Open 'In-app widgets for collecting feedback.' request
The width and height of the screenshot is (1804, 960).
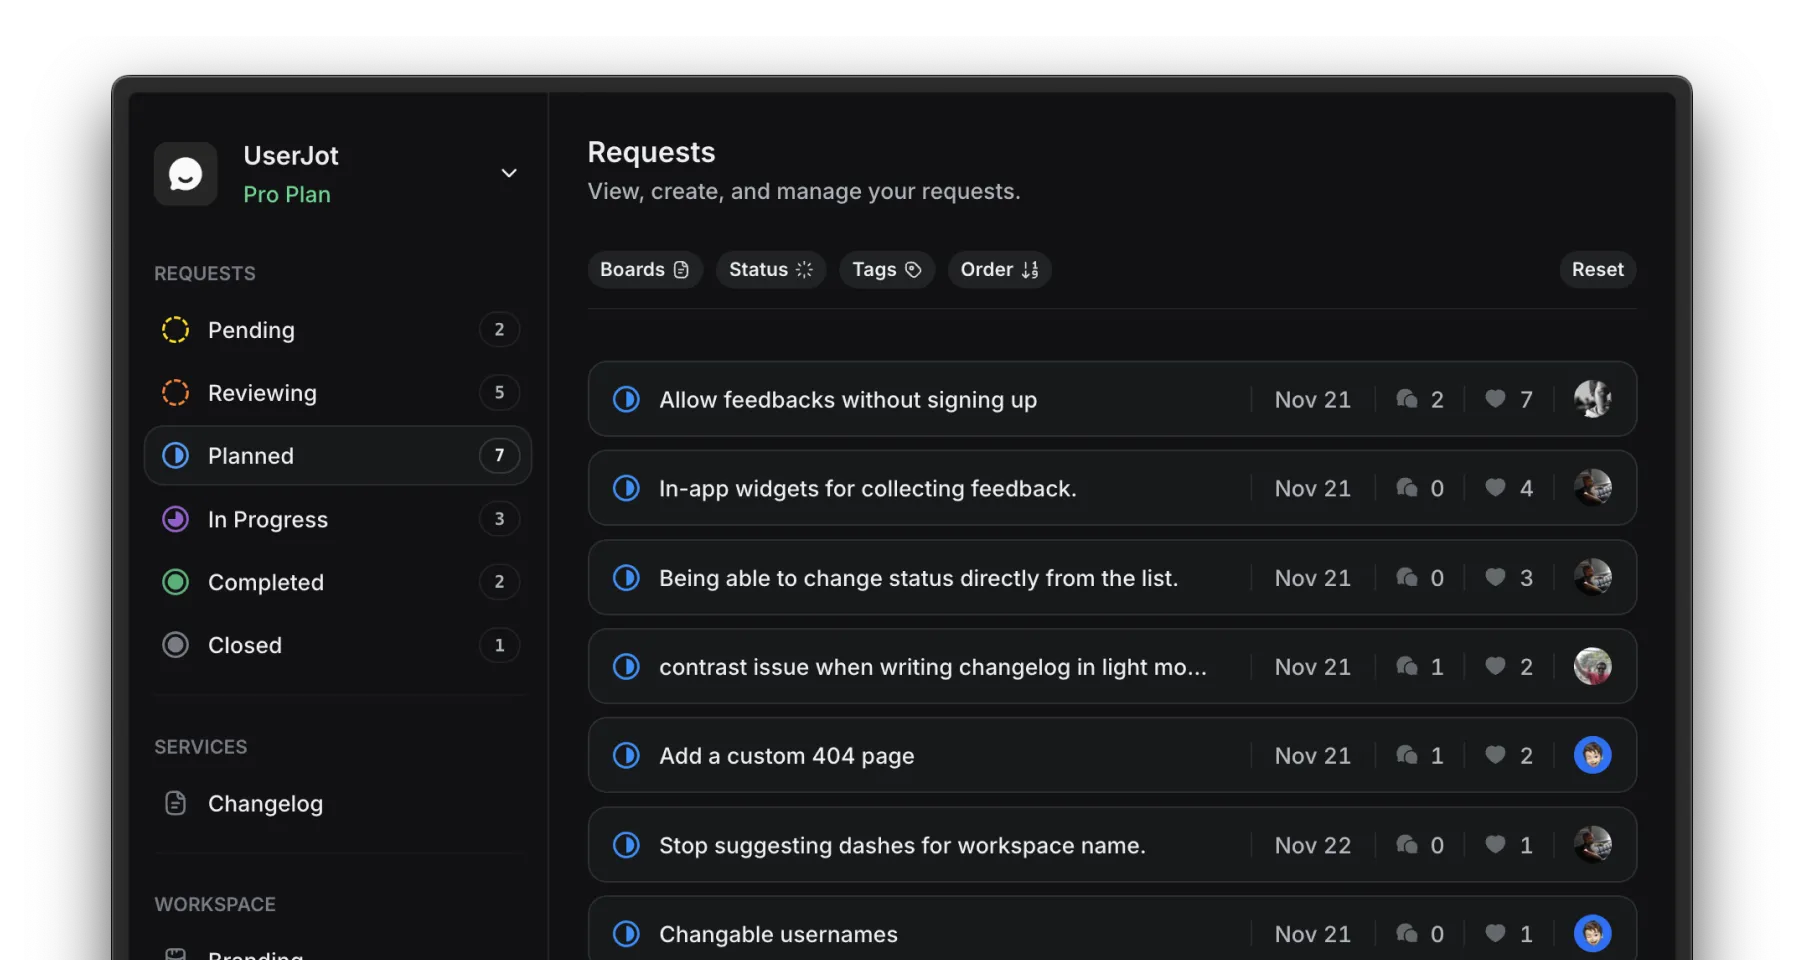coord(1112,488)
